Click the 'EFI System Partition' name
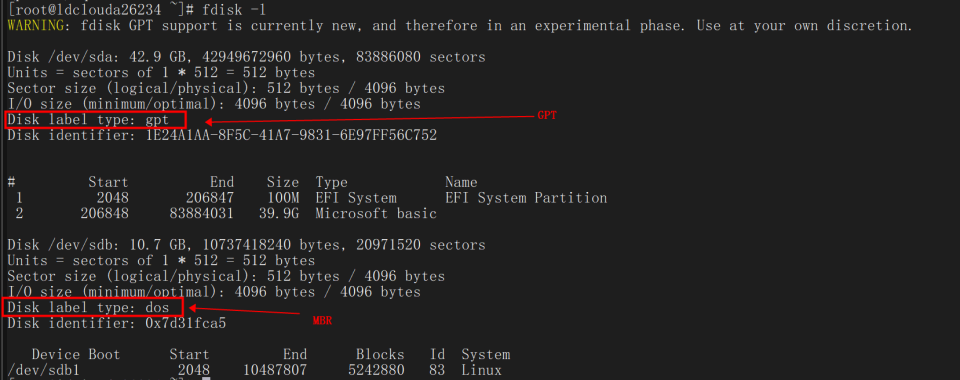The image size is (960, 380). tap(526, 198)
